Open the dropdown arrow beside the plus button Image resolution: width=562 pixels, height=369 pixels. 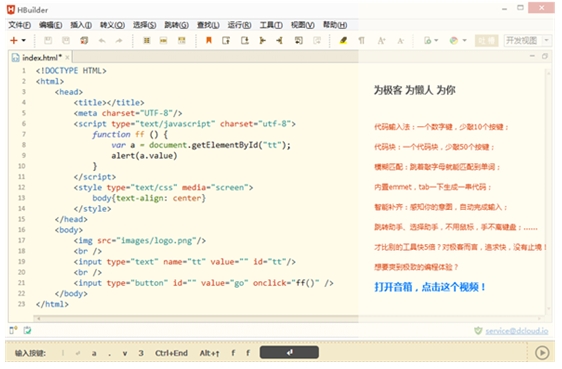point(24,40)
